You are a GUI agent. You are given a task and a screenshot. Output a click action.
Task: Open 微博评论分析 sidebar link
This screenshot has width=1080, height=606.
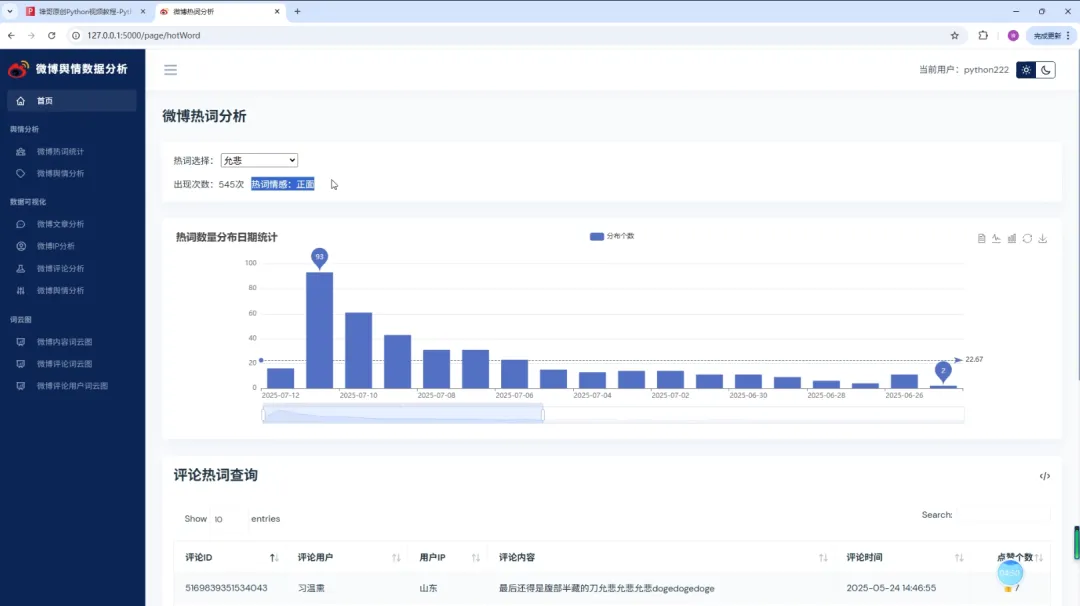point(61,269)
